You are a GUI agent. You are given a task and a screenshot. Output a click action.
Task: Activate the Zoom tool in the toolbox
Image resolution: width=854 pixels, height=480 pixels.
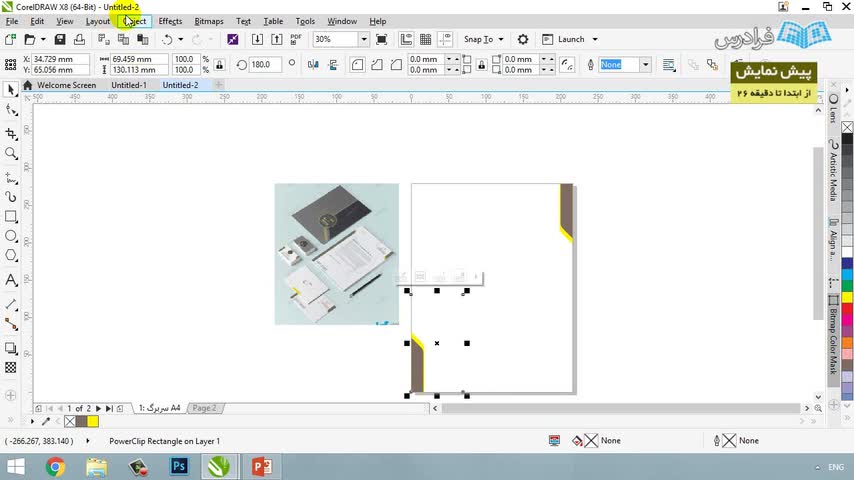click(x=11, y=154)
